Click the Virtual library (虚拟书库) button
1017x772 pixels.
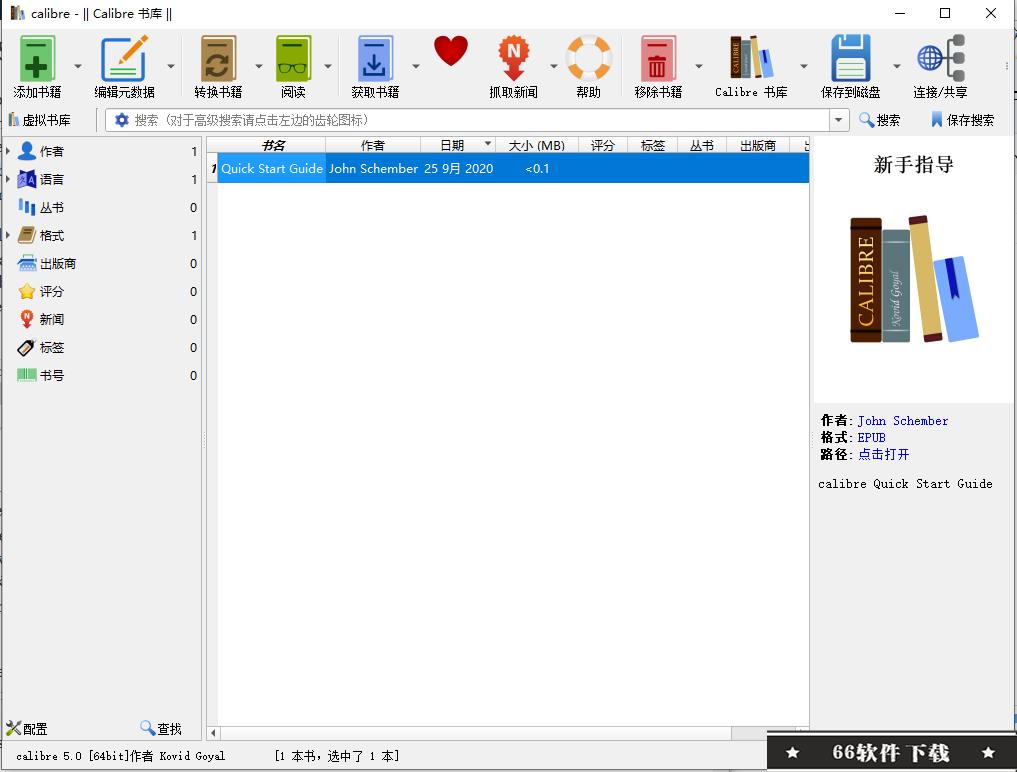[x=40, y=120]
